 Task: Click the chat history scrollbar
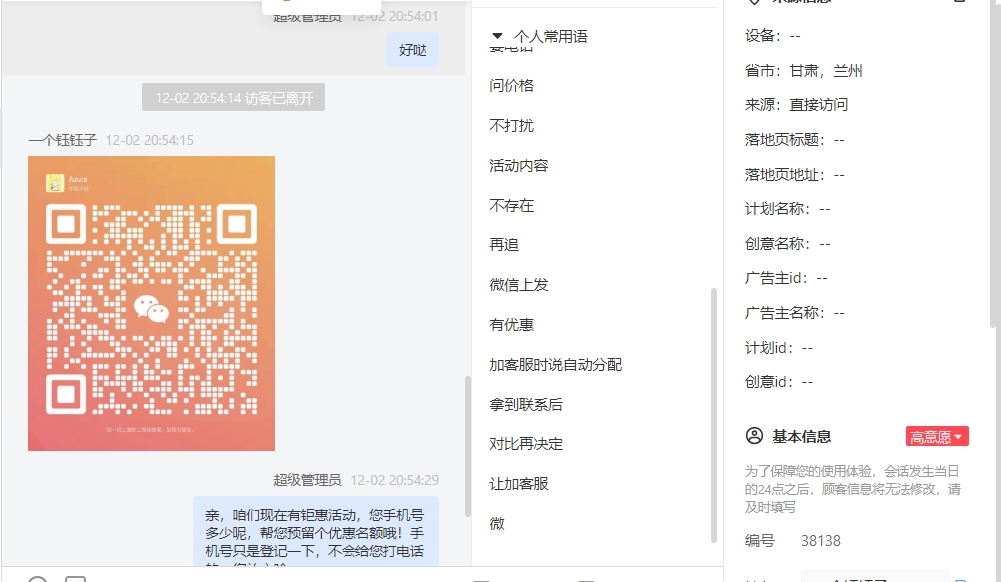tap(467, 447)
